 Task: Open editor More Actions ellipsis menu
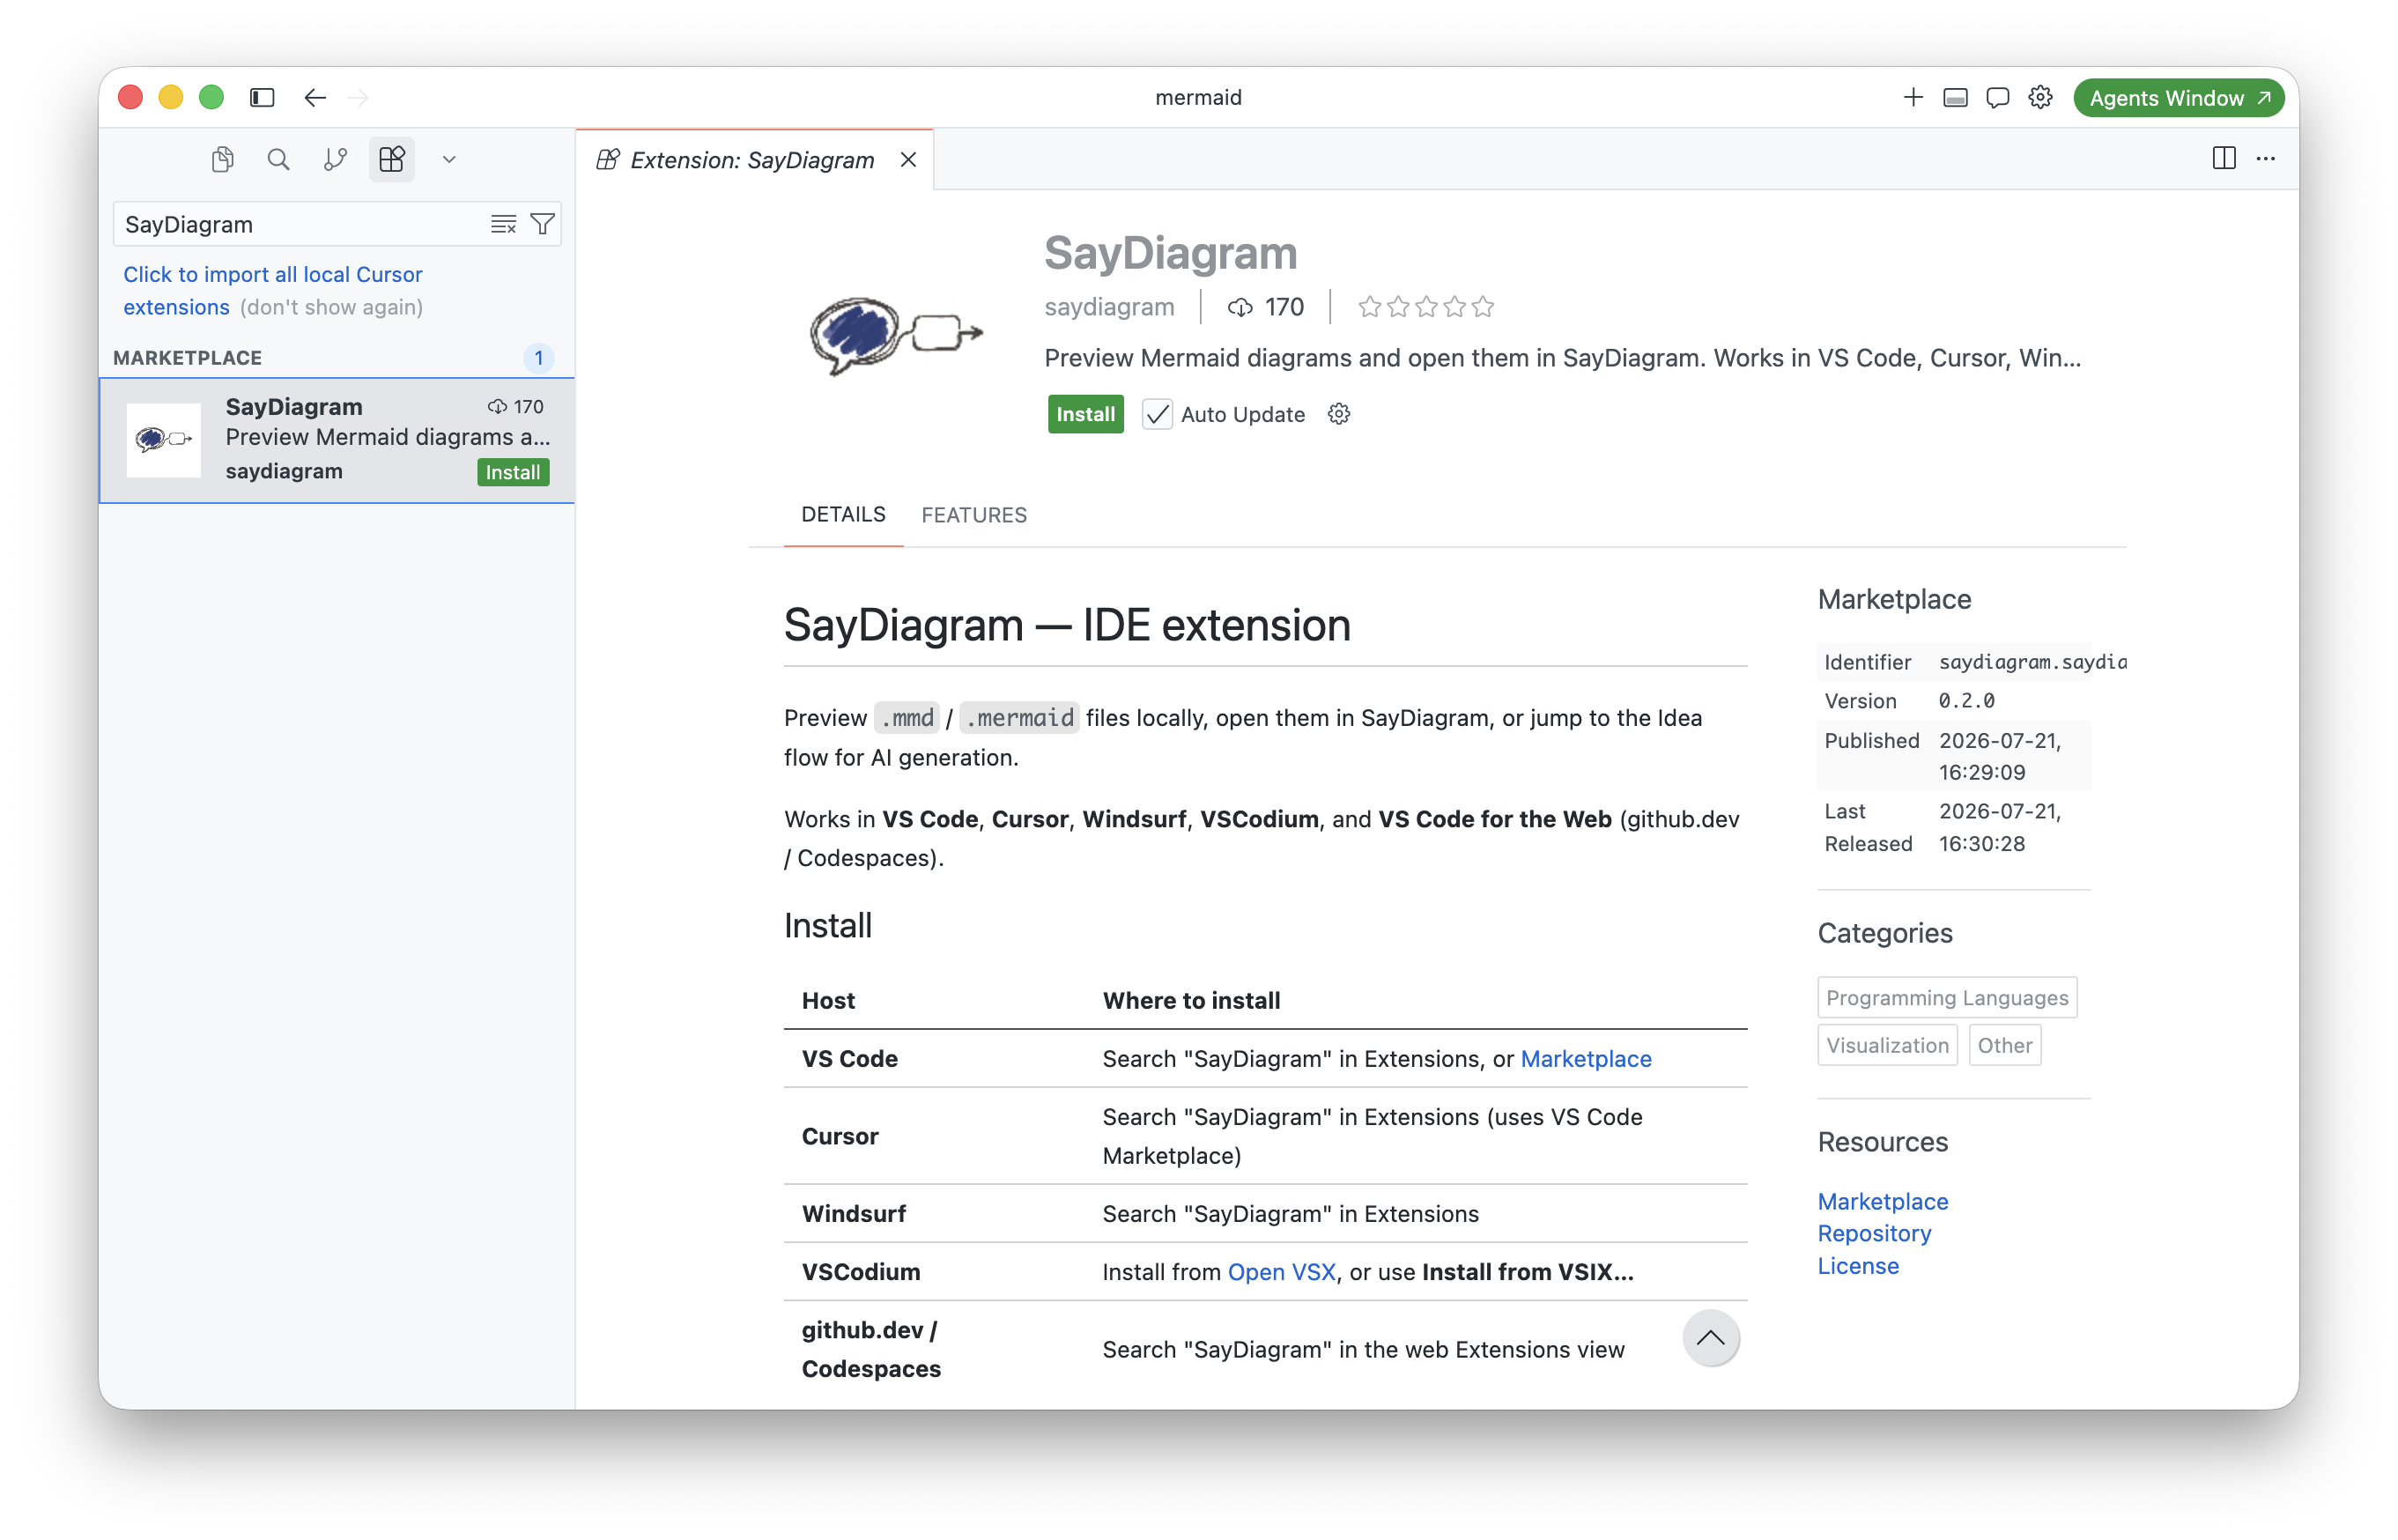coord(2266,158)
